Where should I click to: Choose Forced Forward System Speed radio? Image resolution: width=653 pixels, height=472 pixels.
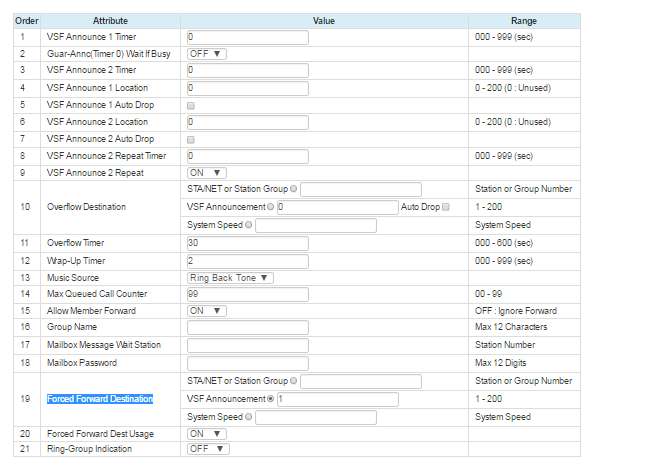249,417
